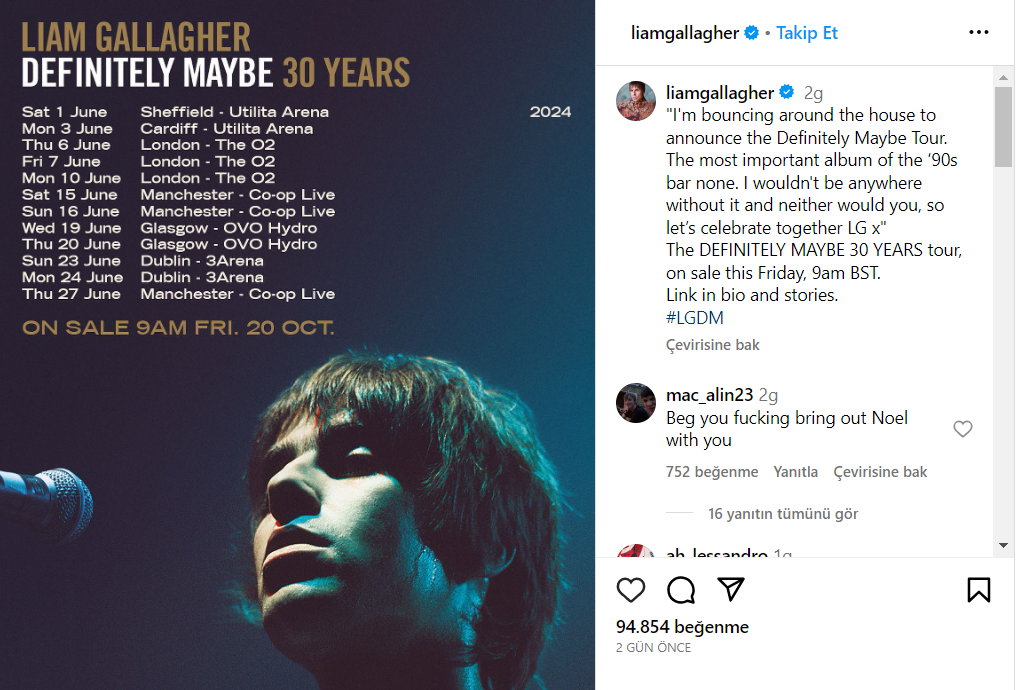
Task: Save the post with the bookmark icon
Action: coord(979,590)
